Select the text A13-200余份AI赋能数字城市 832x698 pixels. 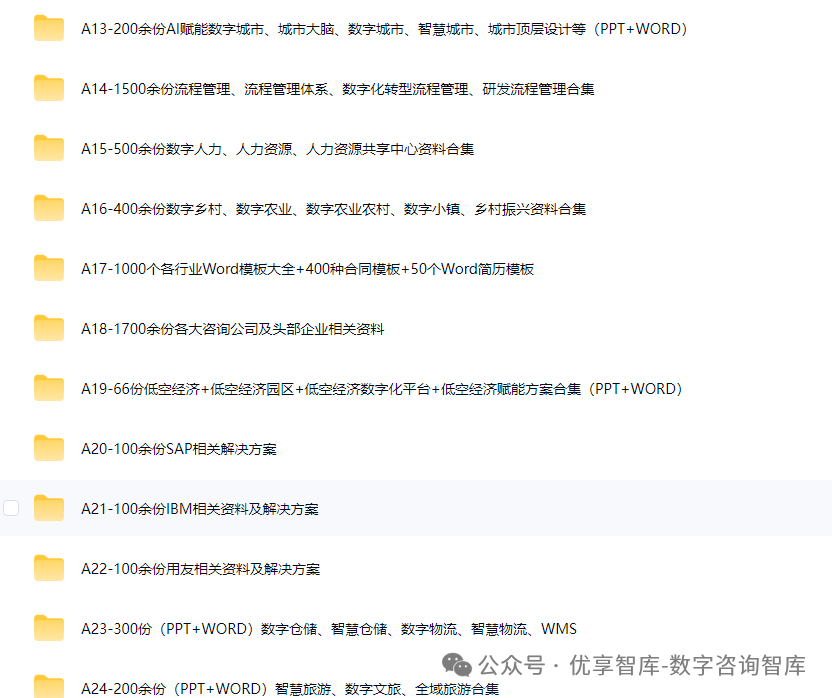tap(172, 29)
